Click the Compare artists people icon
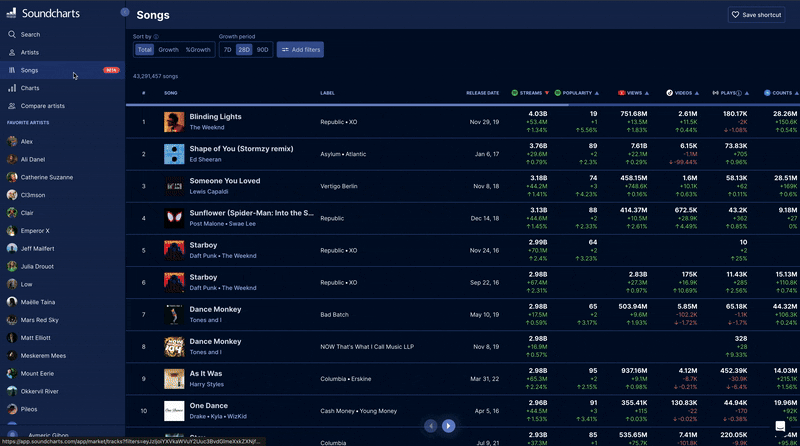 tap(11, 106)
